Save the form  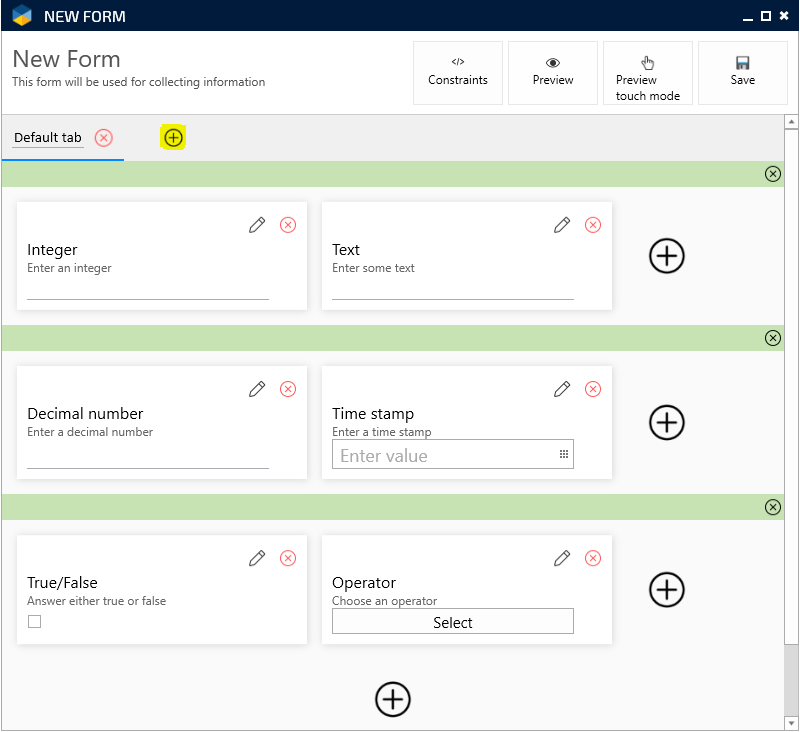point(743,73)
